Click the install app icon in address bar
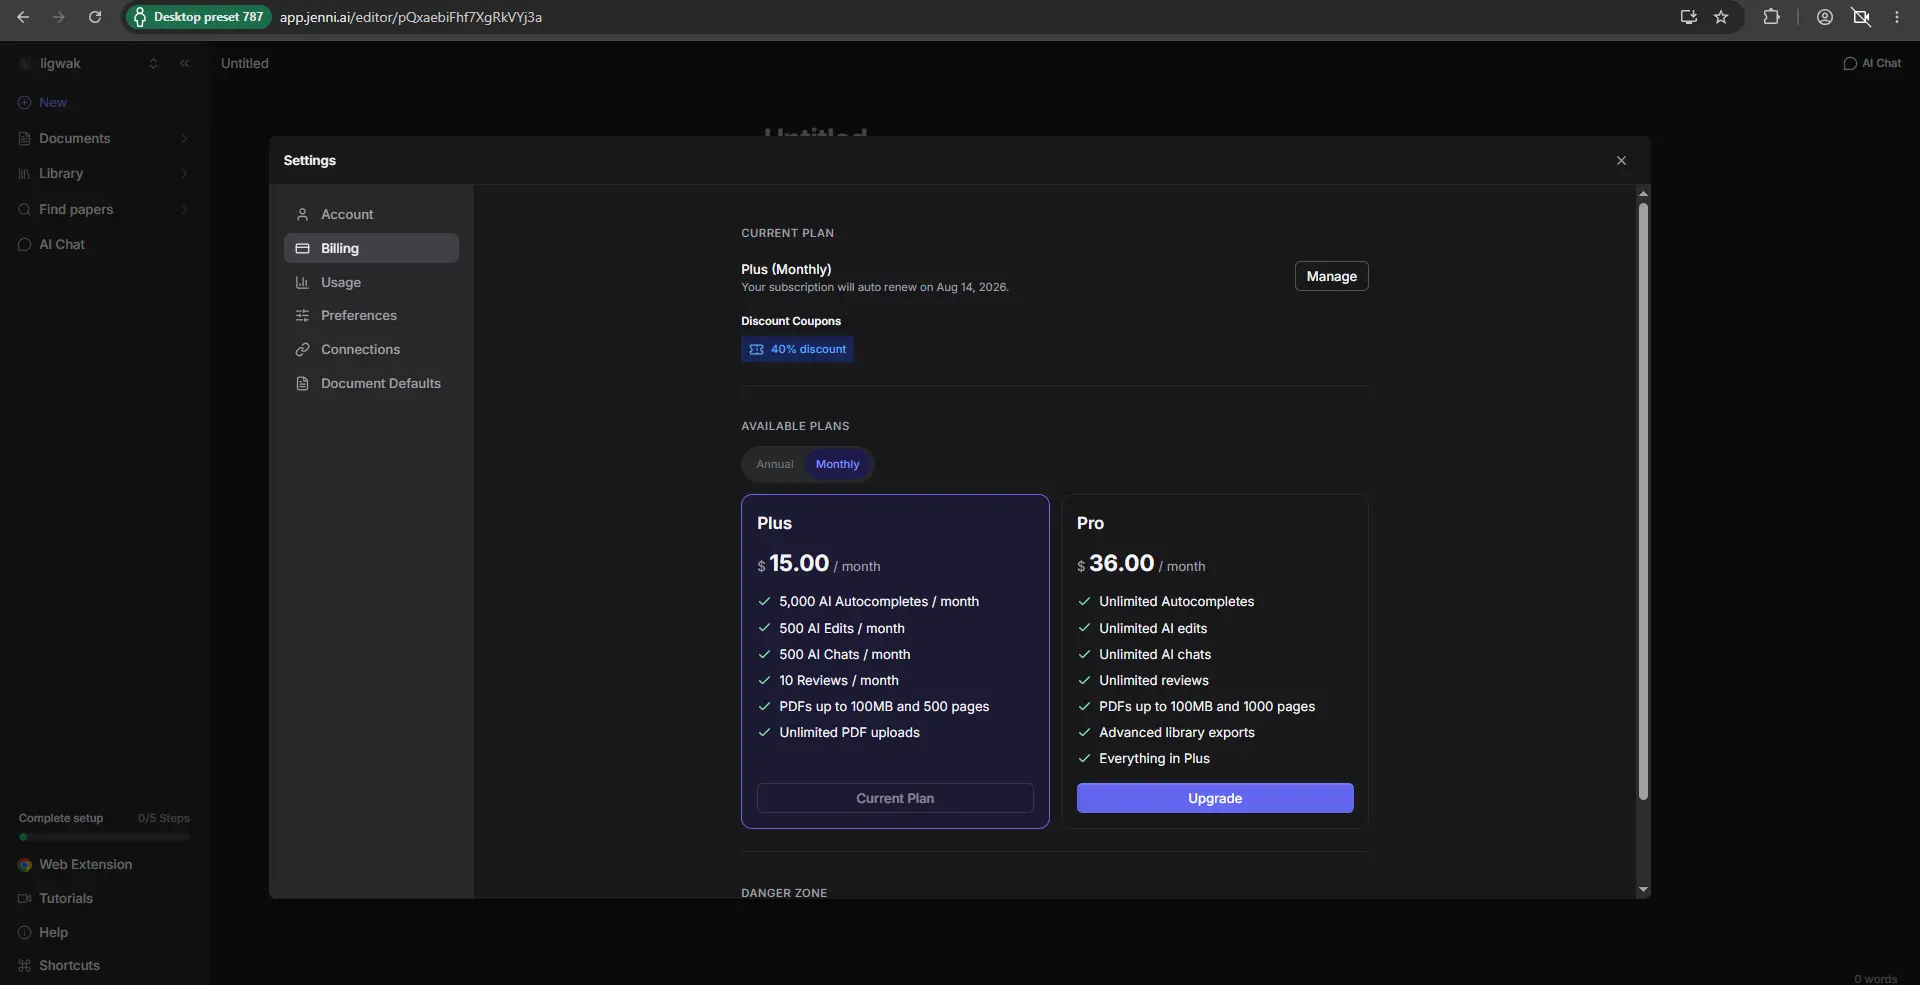Viewport: 1920px width, 985px height. [x=1689, y=17]
